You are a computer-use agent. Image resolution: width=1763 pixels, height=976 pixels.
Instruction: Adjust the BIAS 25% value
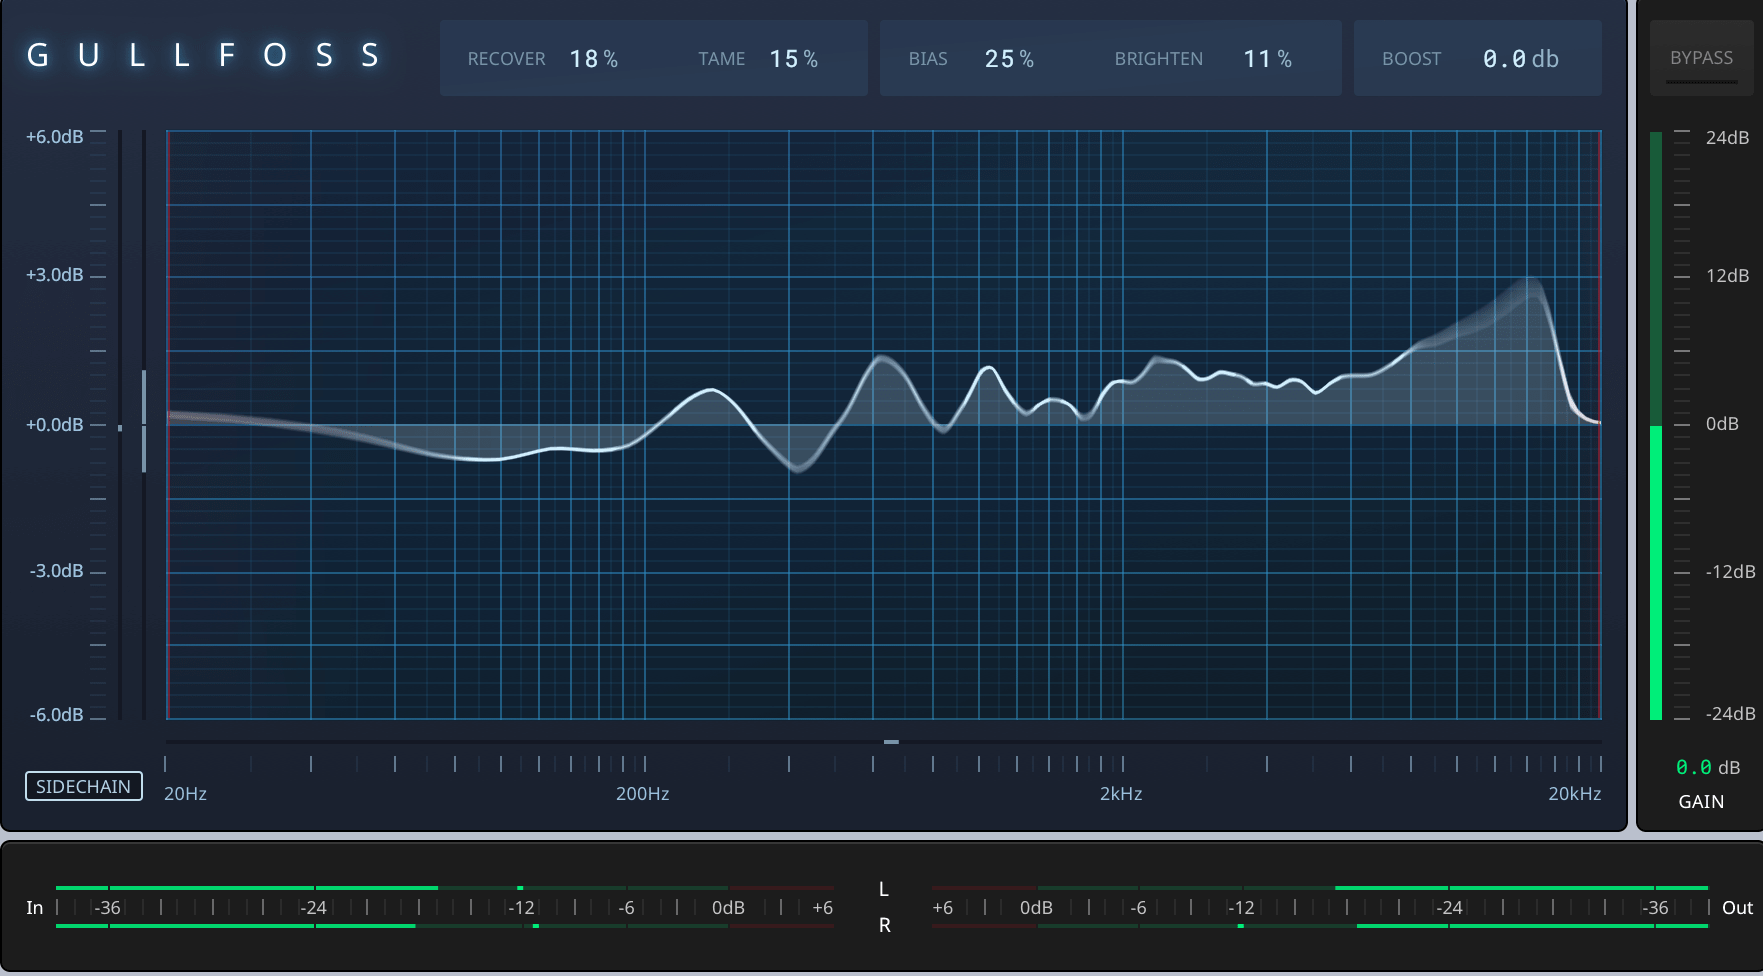pos(1009,59)
